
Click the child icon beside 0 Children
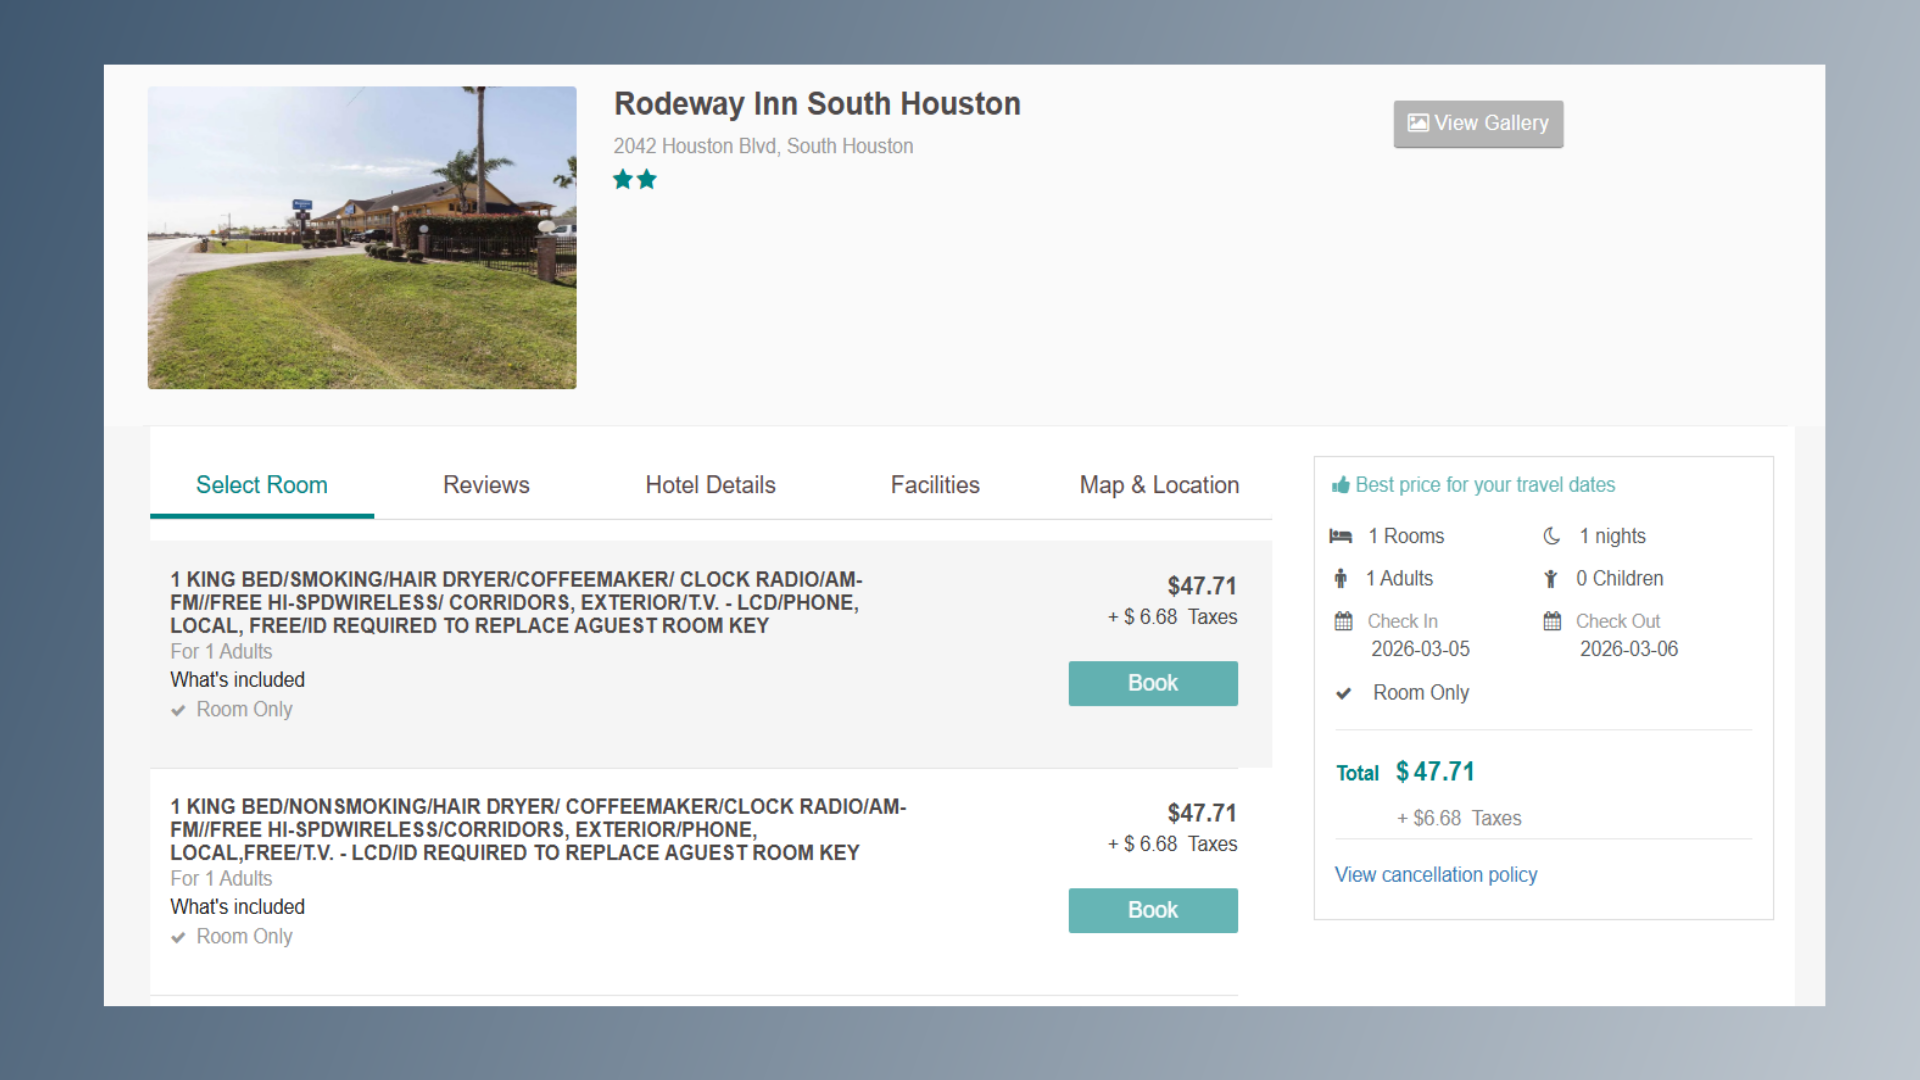pyautogui.click(x=1550, y=578)
